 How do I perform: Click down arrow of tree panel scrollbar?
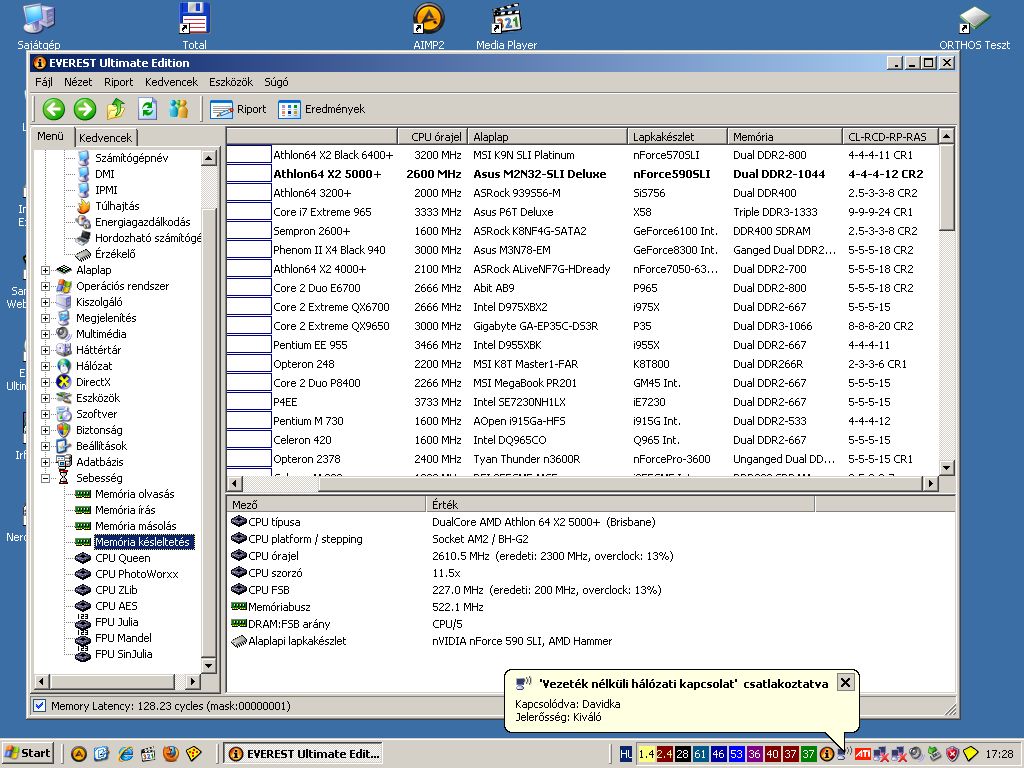coord(208,665)
